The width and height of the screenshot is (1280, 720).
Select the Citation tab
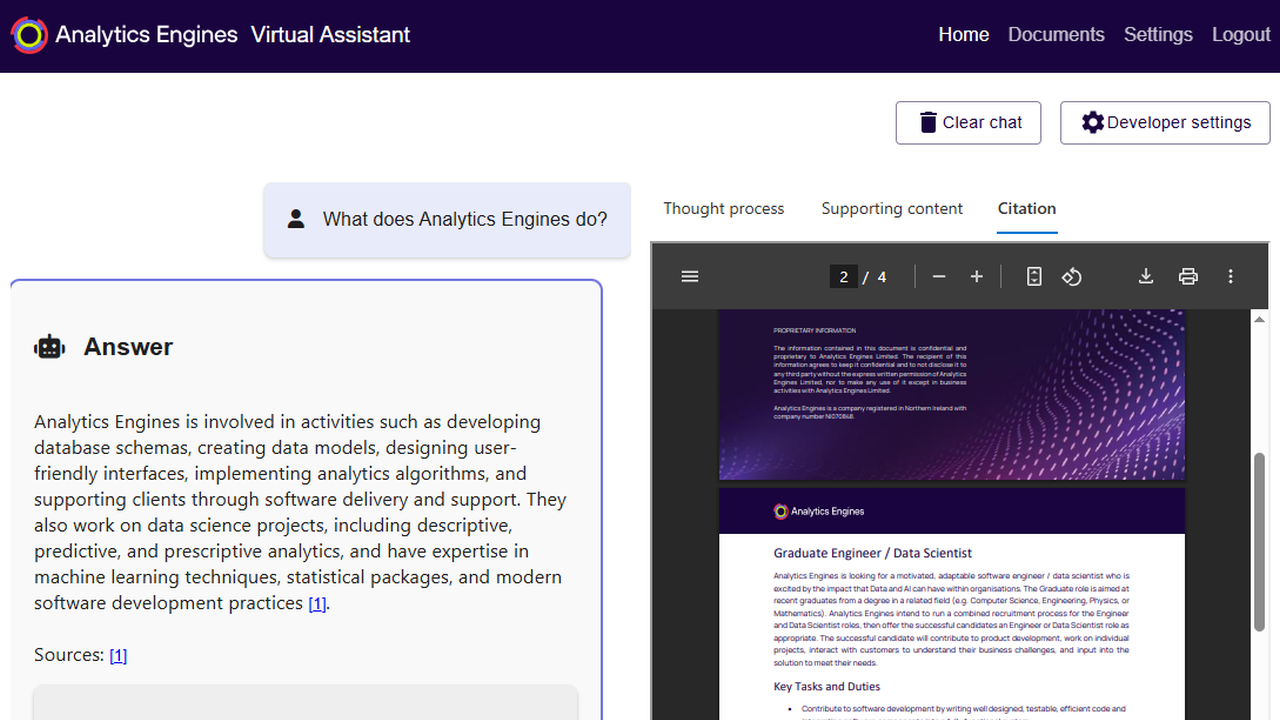pyautogui.click(x=1027, y=208)
